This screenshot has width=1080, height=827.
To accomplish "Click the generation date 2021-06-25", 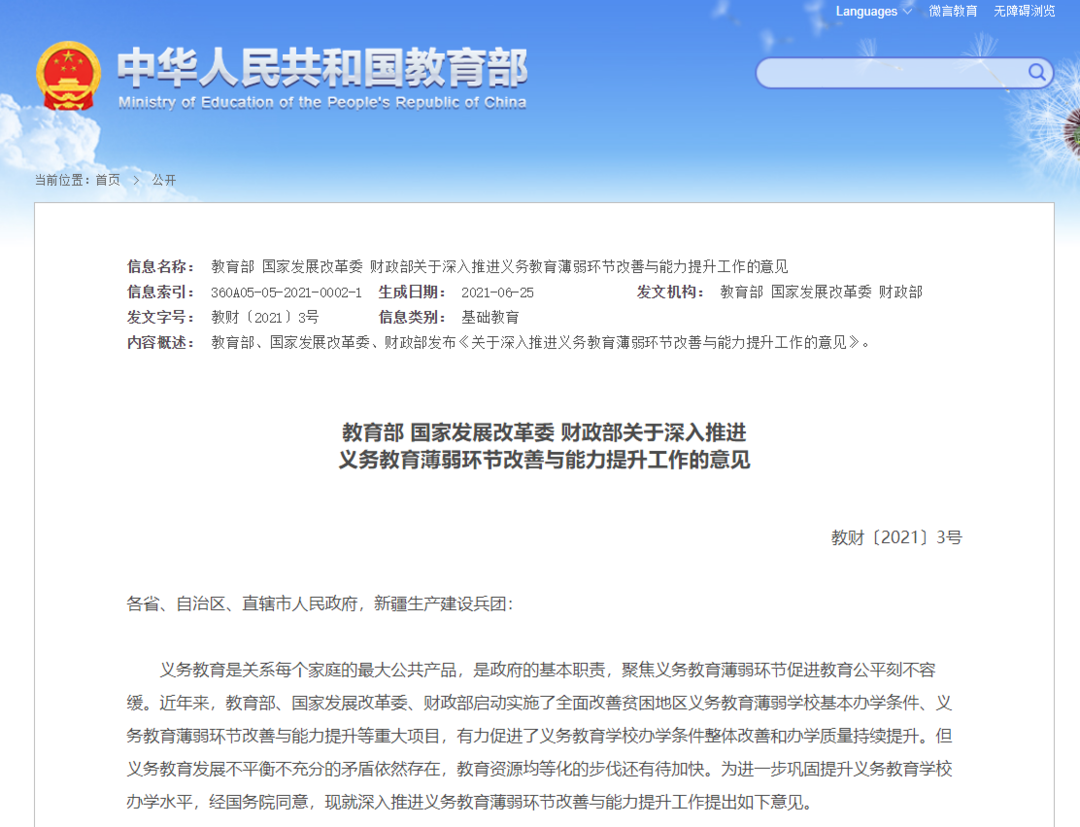I will click(x=497, y=293).
